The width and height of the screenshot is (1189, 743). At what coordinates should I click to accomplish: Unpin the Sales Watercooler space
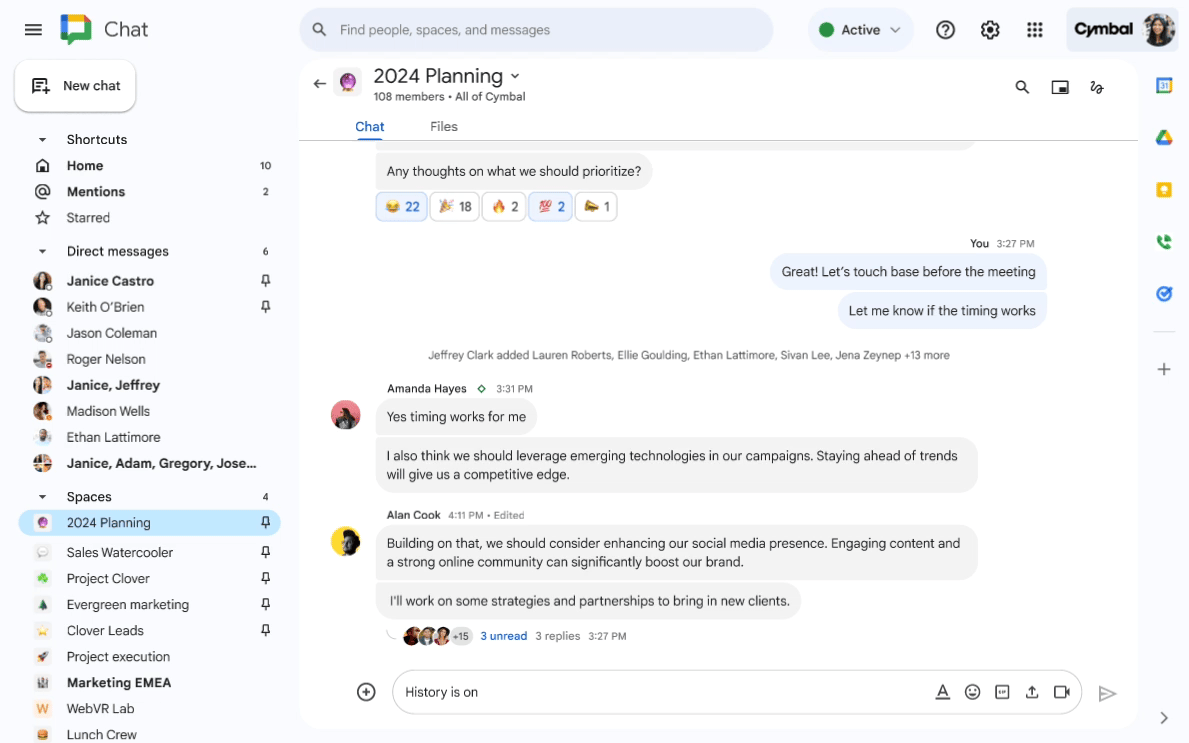265,552
